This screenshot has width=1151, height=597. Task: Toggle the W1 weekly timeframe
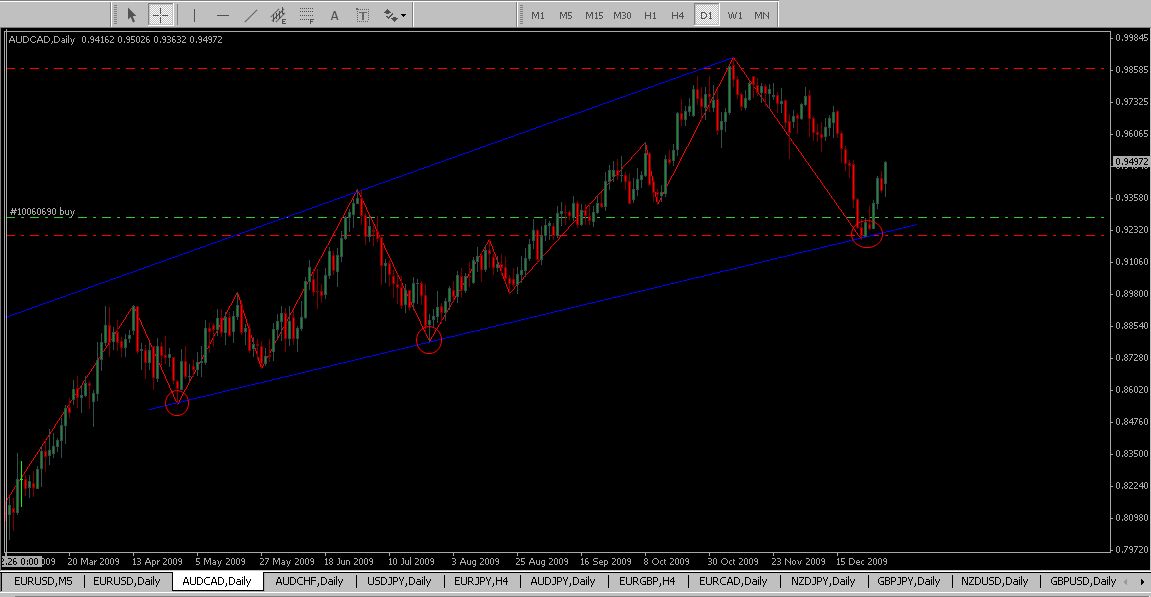[735, 15]
